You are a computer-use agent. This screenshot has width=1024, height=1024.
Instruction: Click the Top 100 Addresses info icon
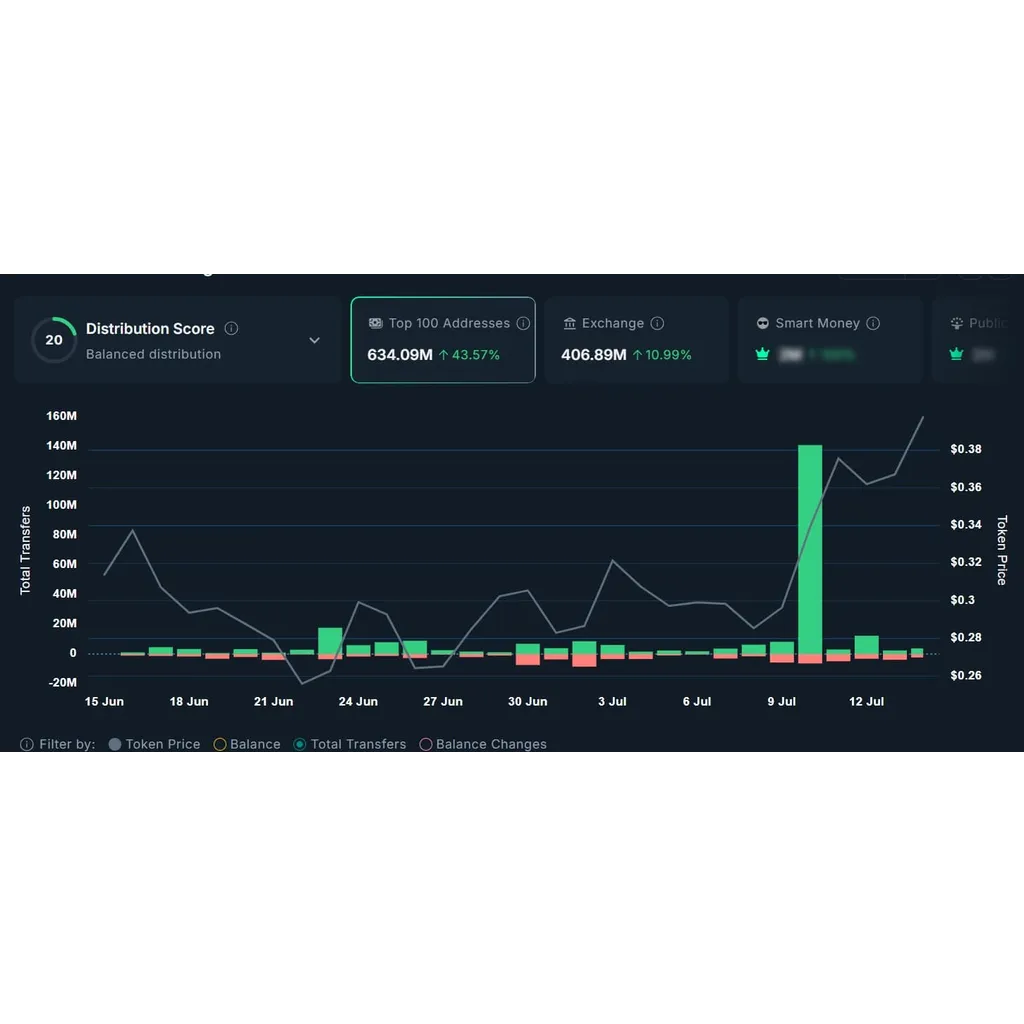[523, 323]
